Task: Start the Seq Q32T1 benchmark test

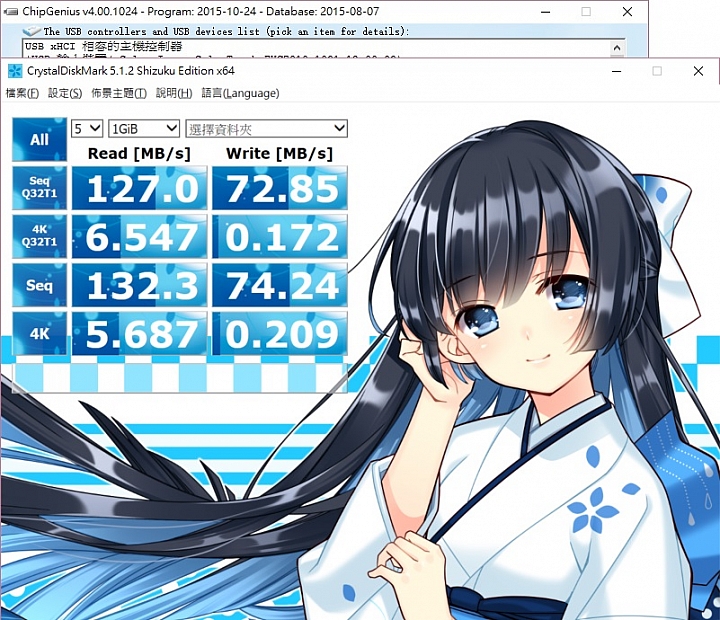Action: (39, 187)
